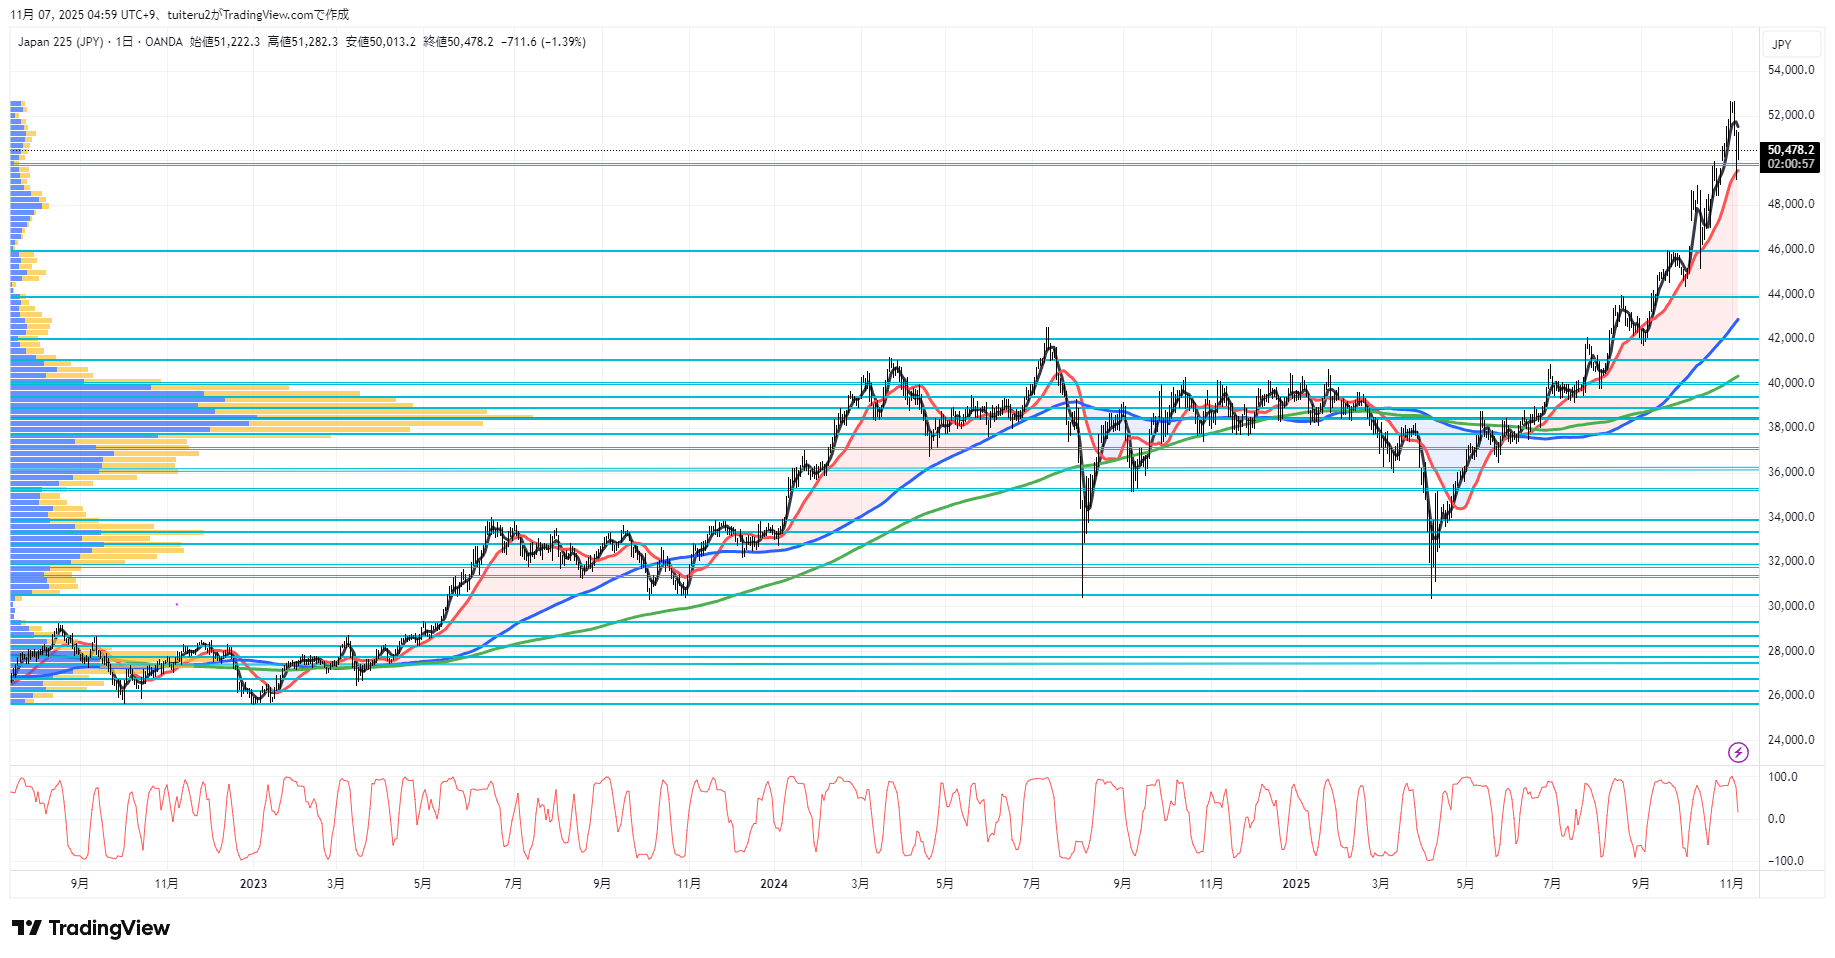Click the 24,000.0 price axis label
Viewport: 1835px width, 958px height.
1790,740
